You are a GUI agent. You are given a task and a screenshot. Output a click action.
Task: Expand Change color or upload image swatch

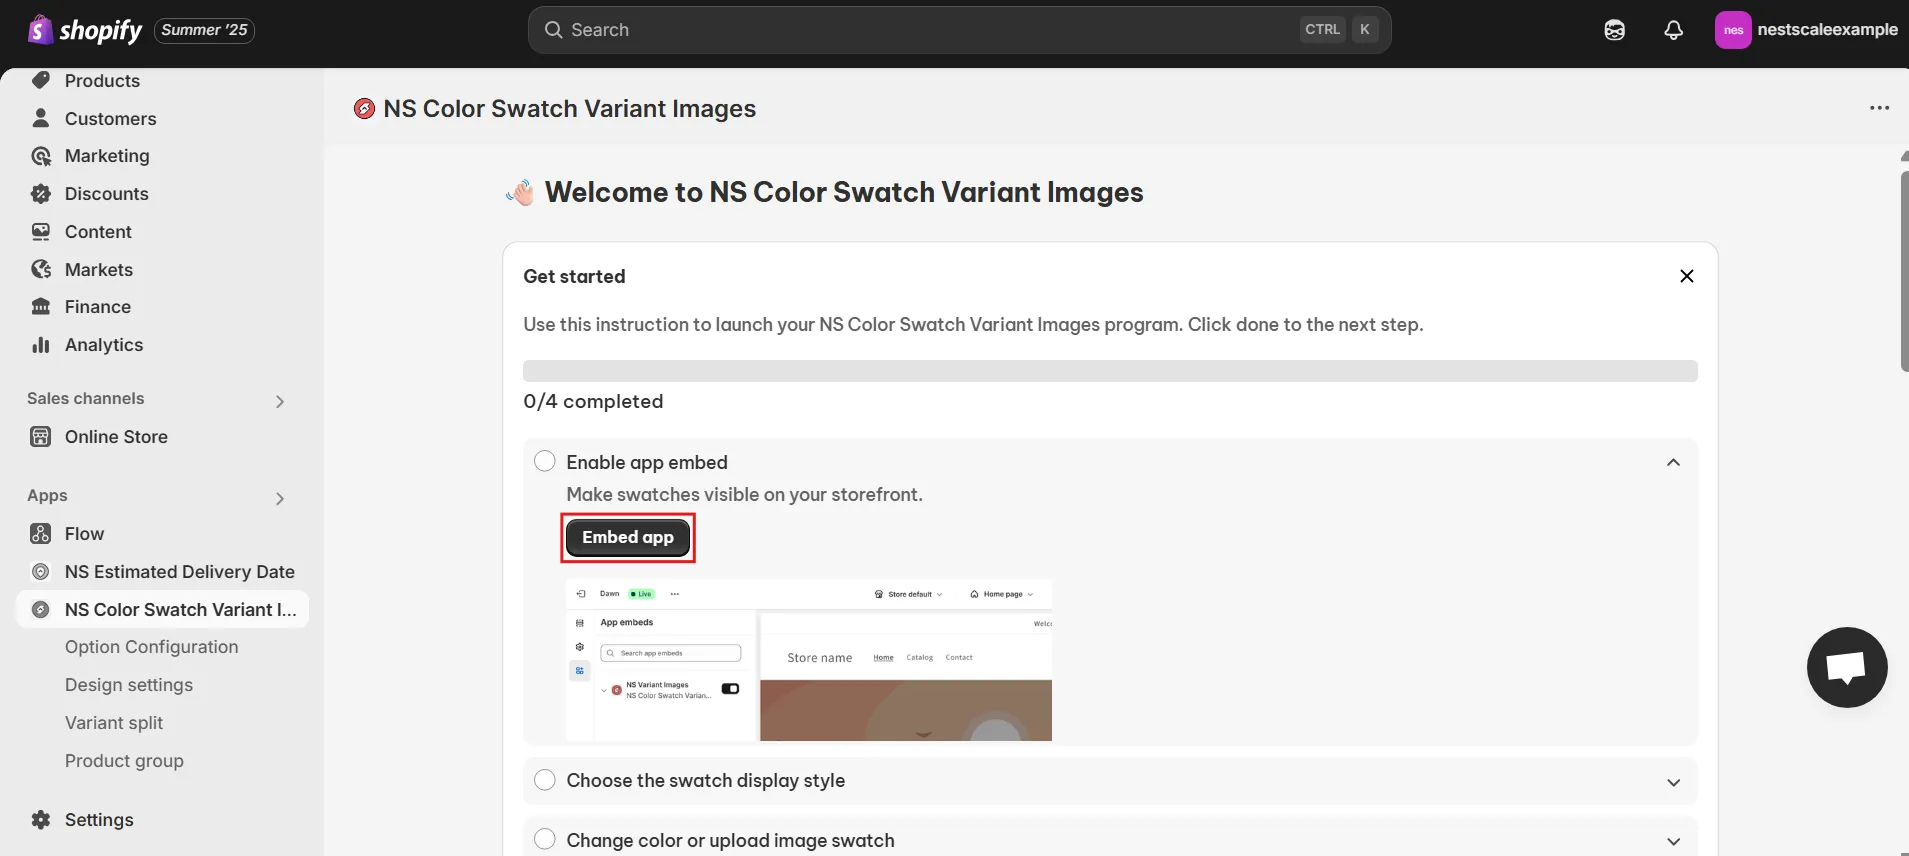point(1674,841)
